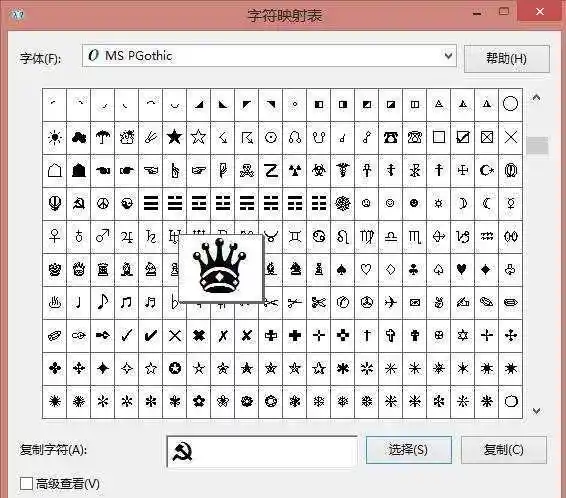This screenshot has width=566, height=498.
Task: Select the ankh symbol
Action: click(x=366, y=171)
